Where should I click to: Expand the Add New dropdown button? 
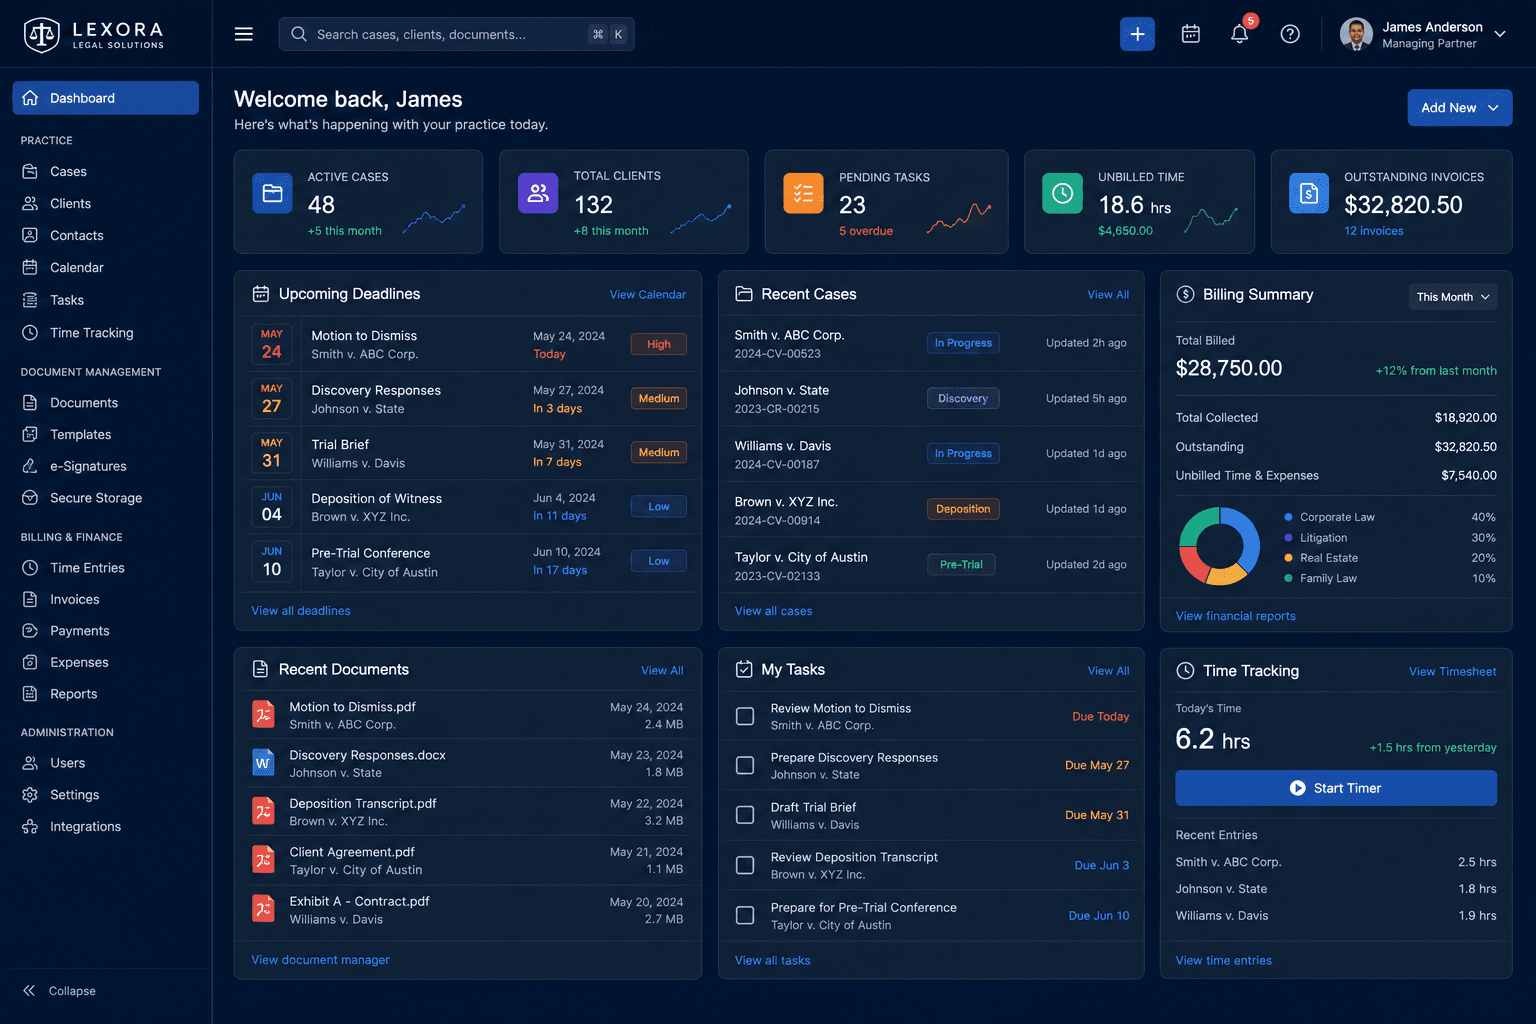click(x=1459, y=108)
